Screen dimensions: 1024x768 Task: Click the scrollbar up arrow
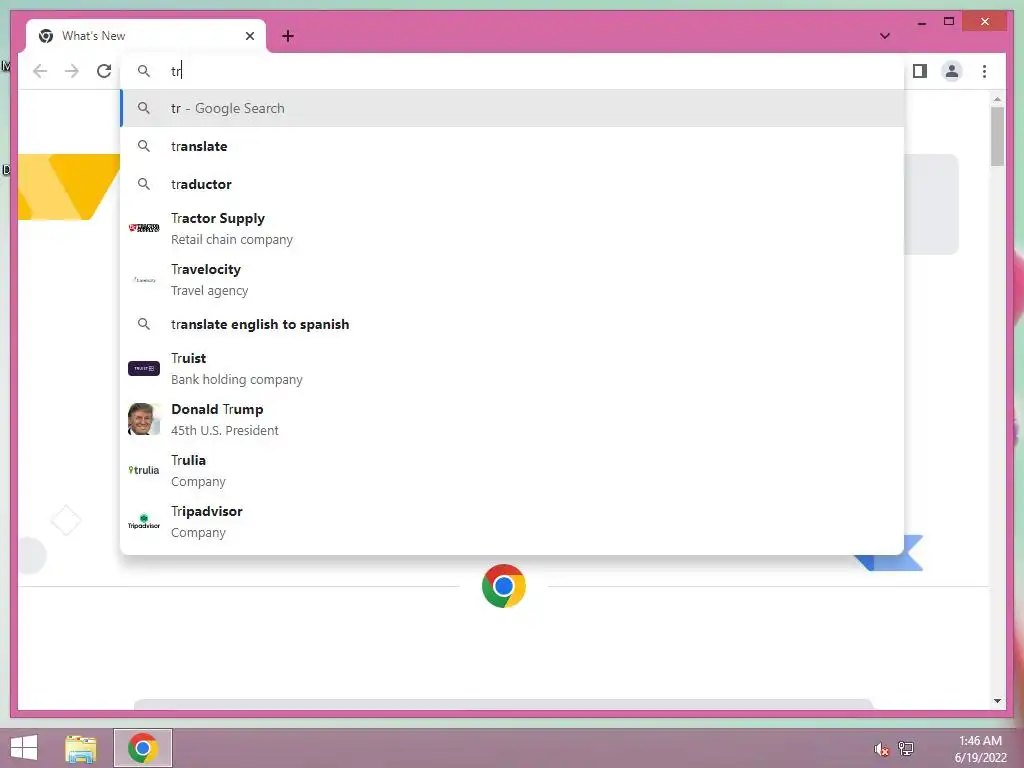tap(997, 99)
